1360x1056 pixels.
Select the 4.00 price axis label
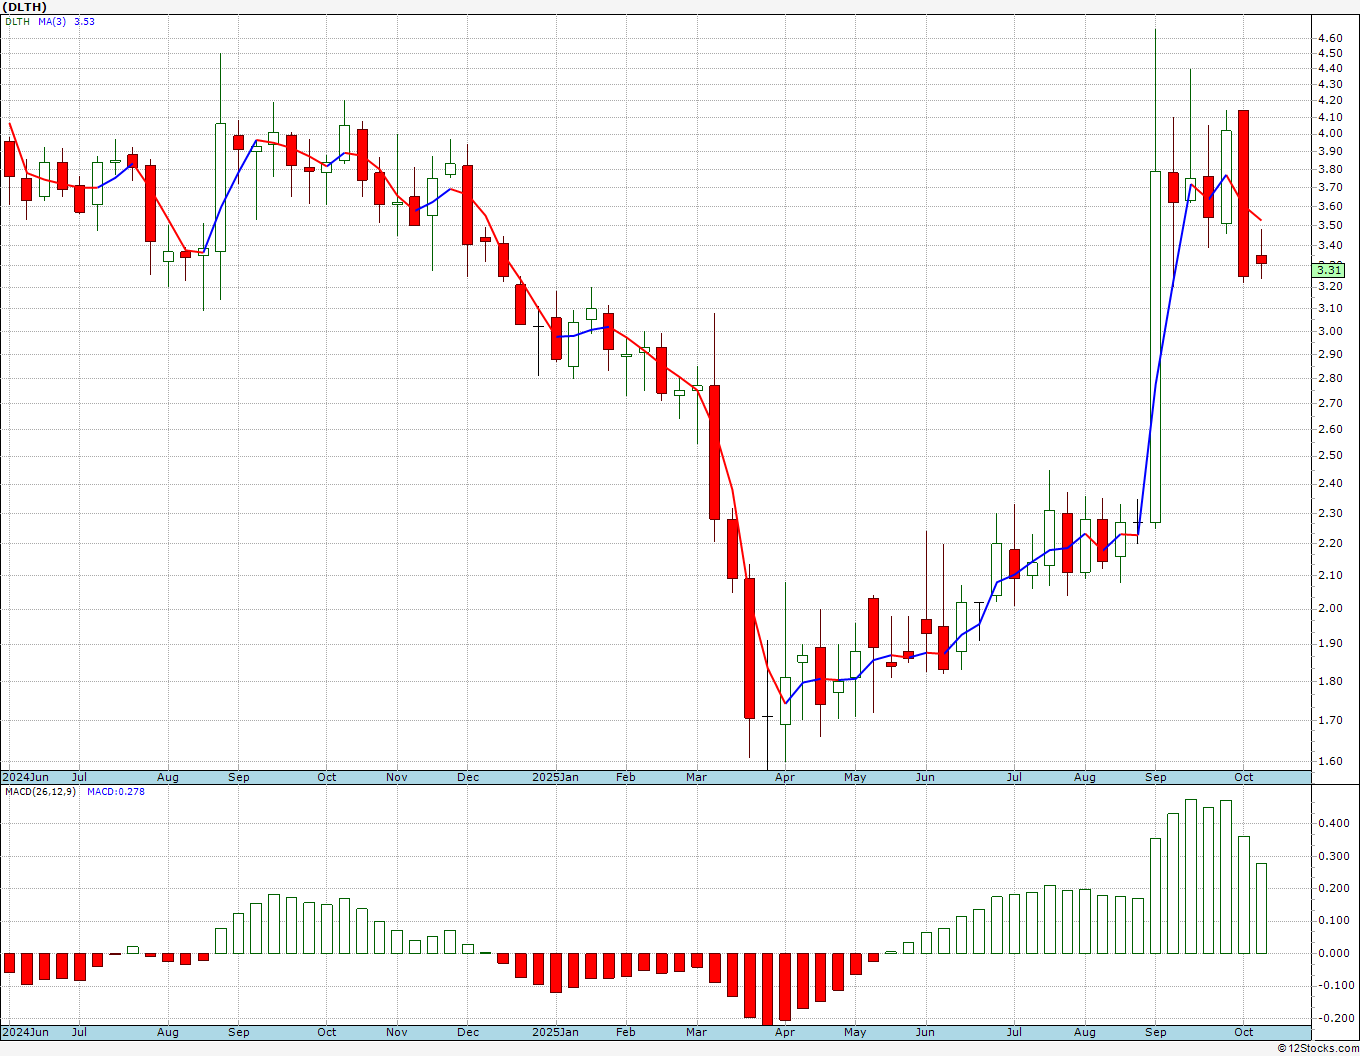[1330, 134]
